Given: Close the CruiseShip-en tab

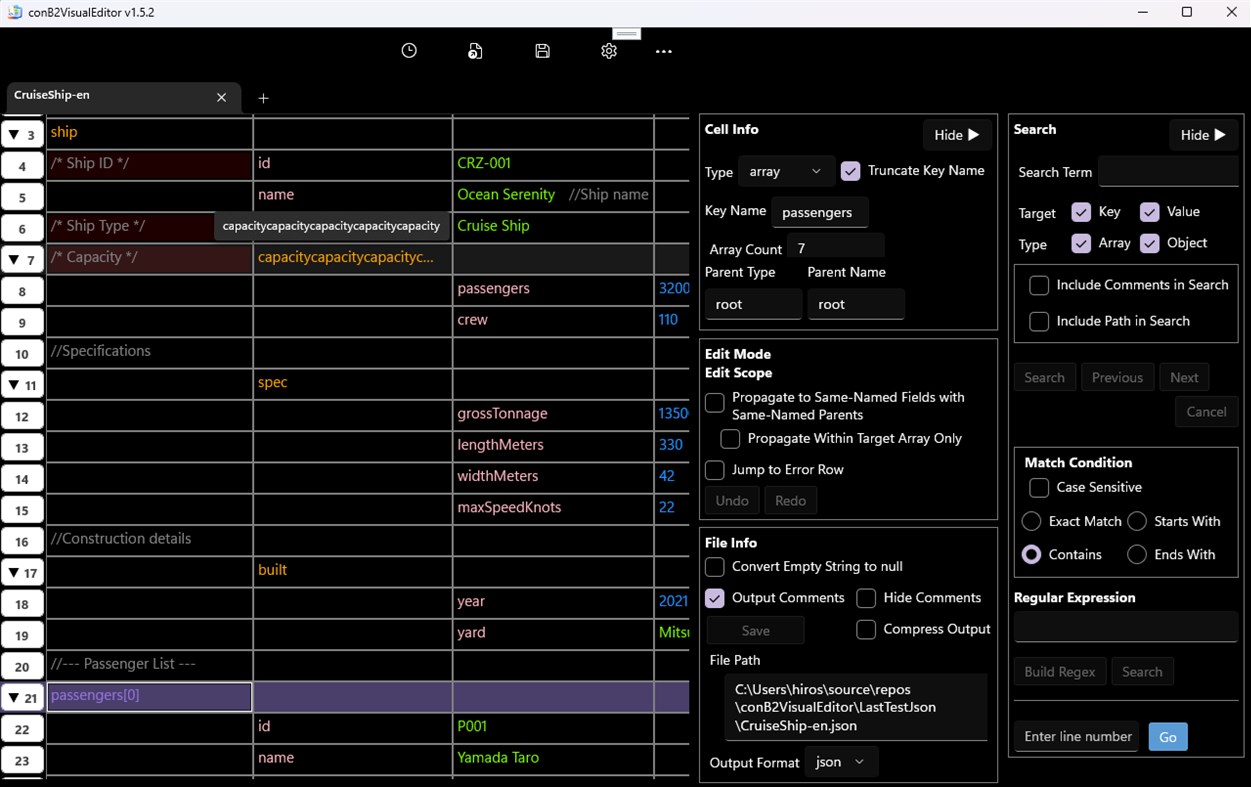Looking at the screenshot, I should coord(222,97).
